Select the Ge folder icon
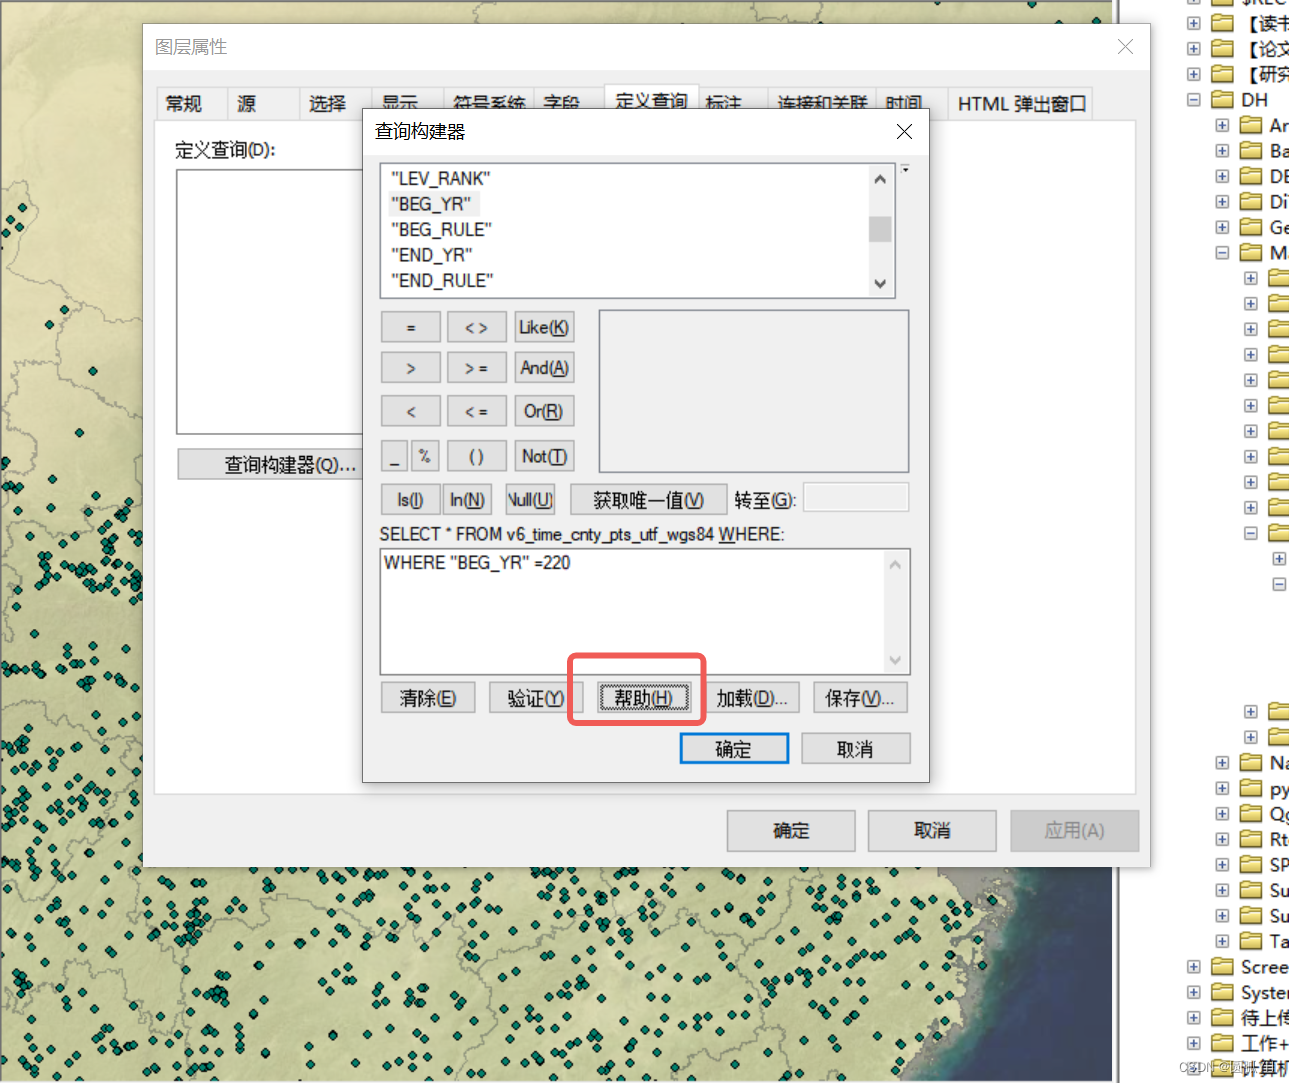Screen dimensions: 1289x1083 pos(1251,227)
